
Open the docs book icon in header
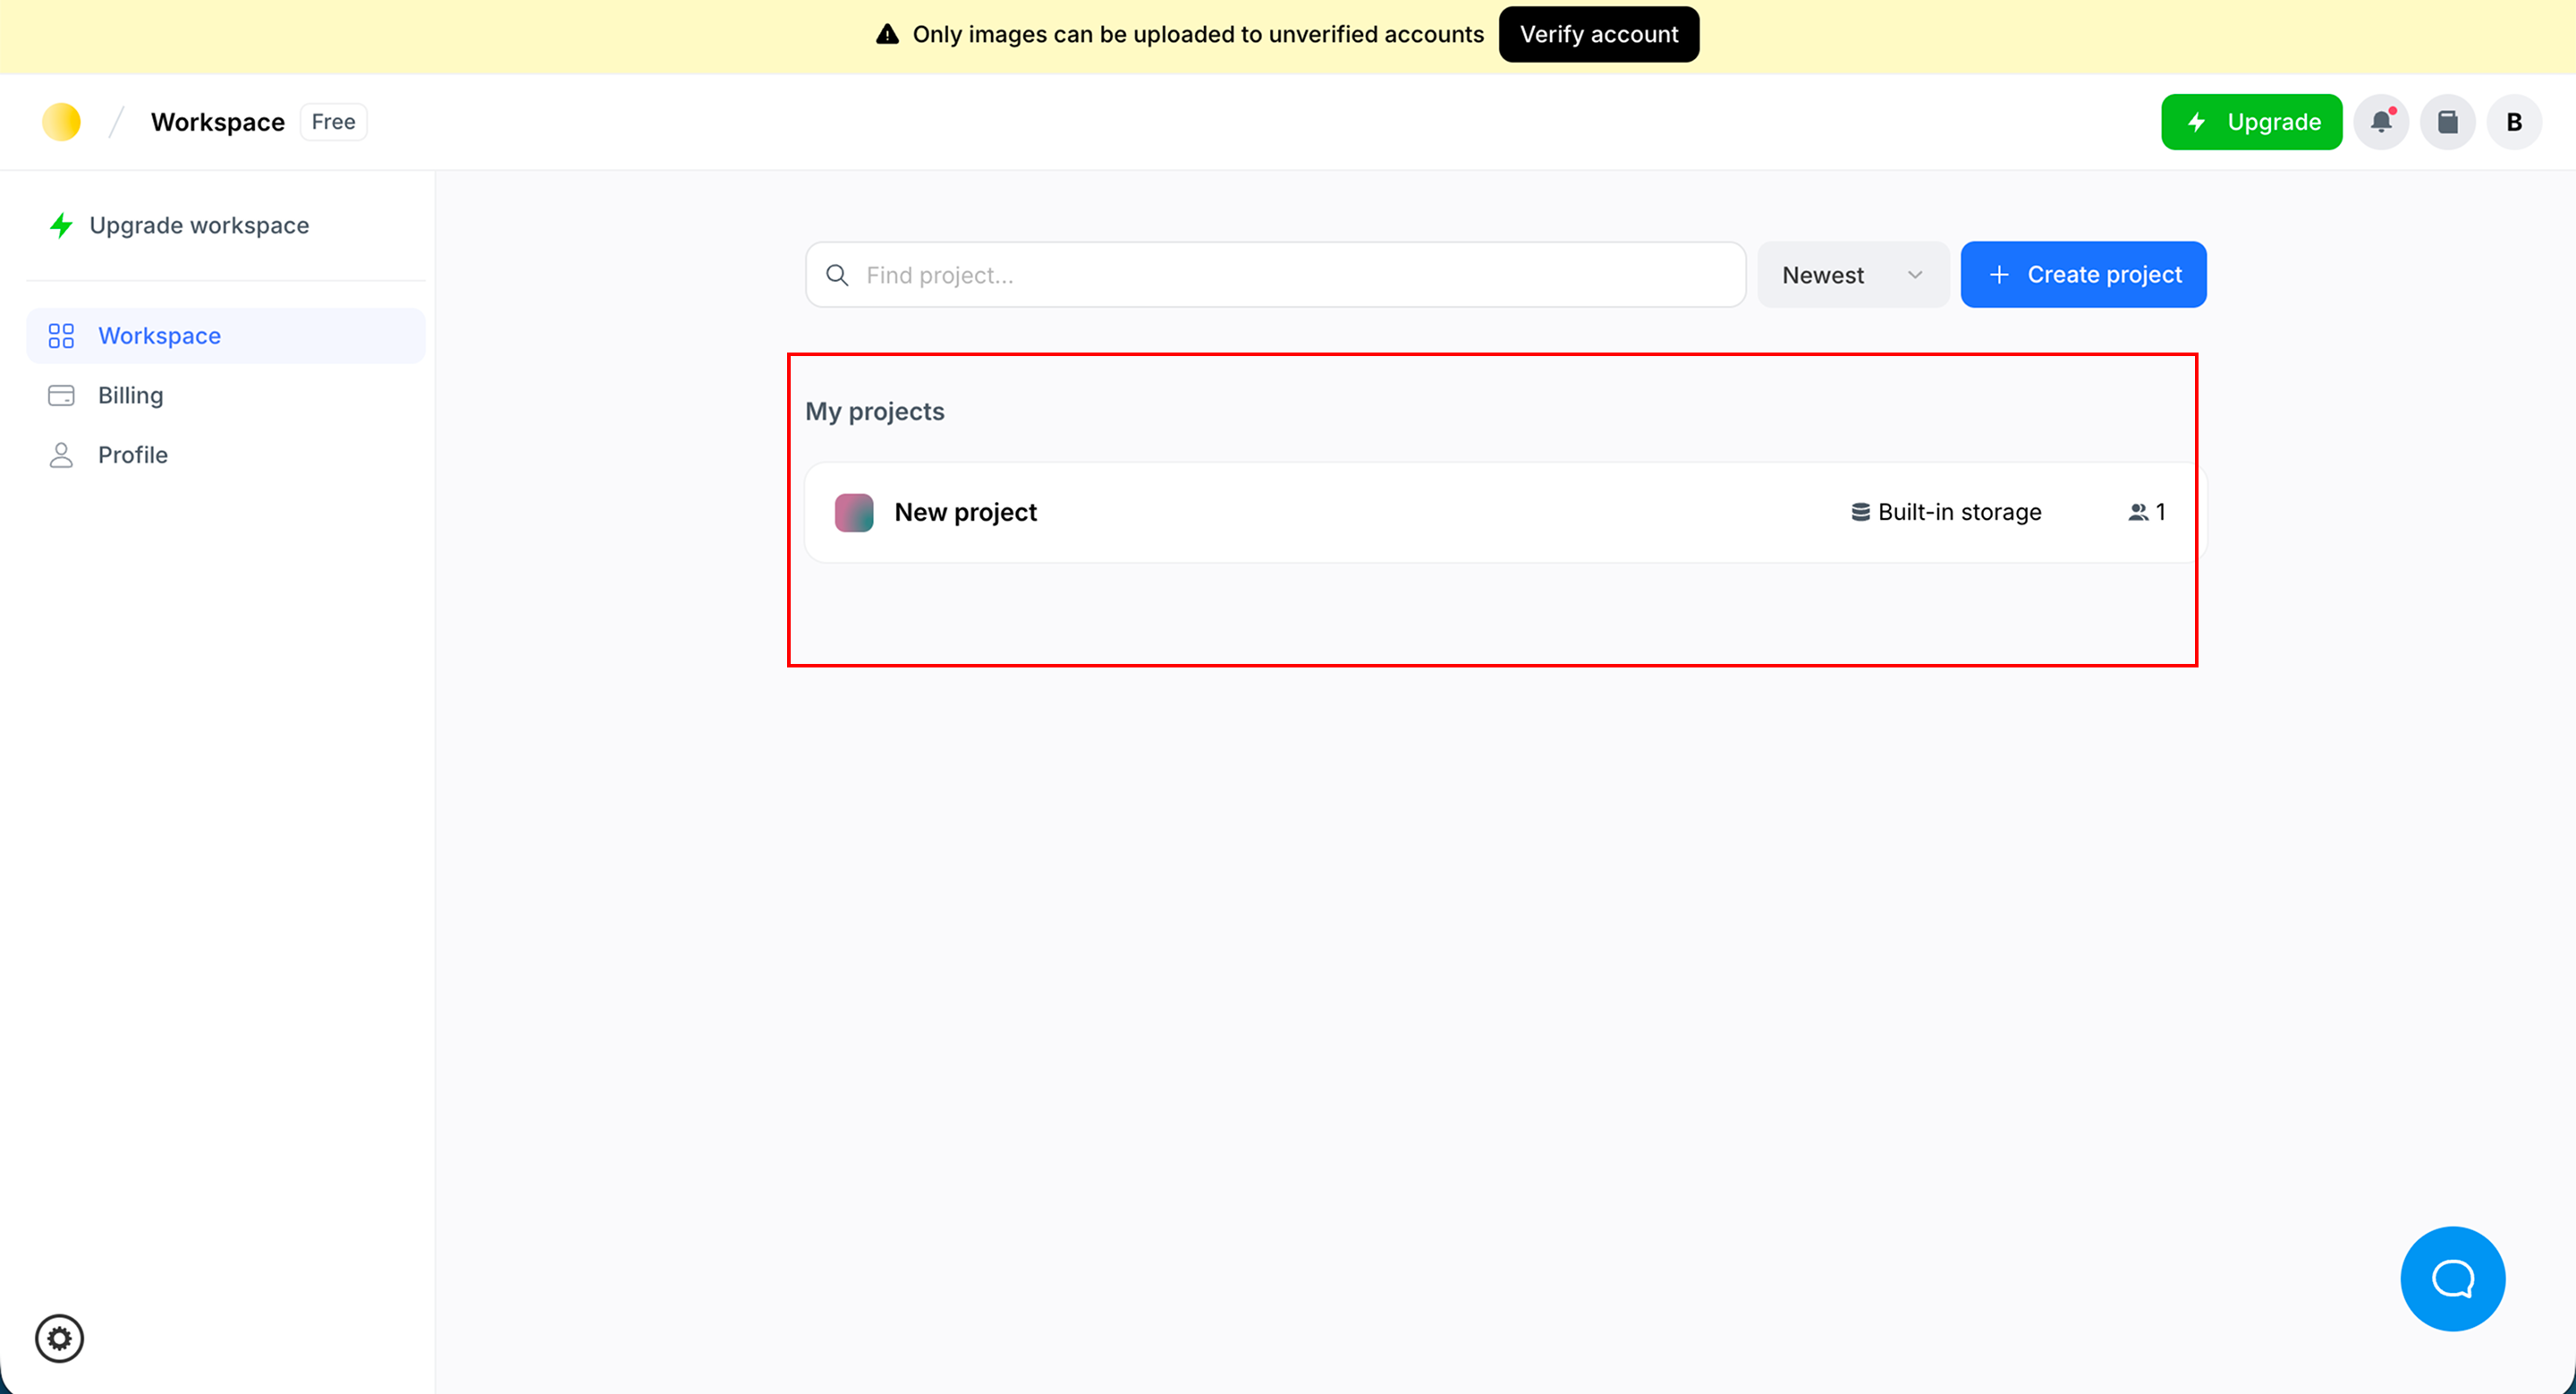point(2447,122)
